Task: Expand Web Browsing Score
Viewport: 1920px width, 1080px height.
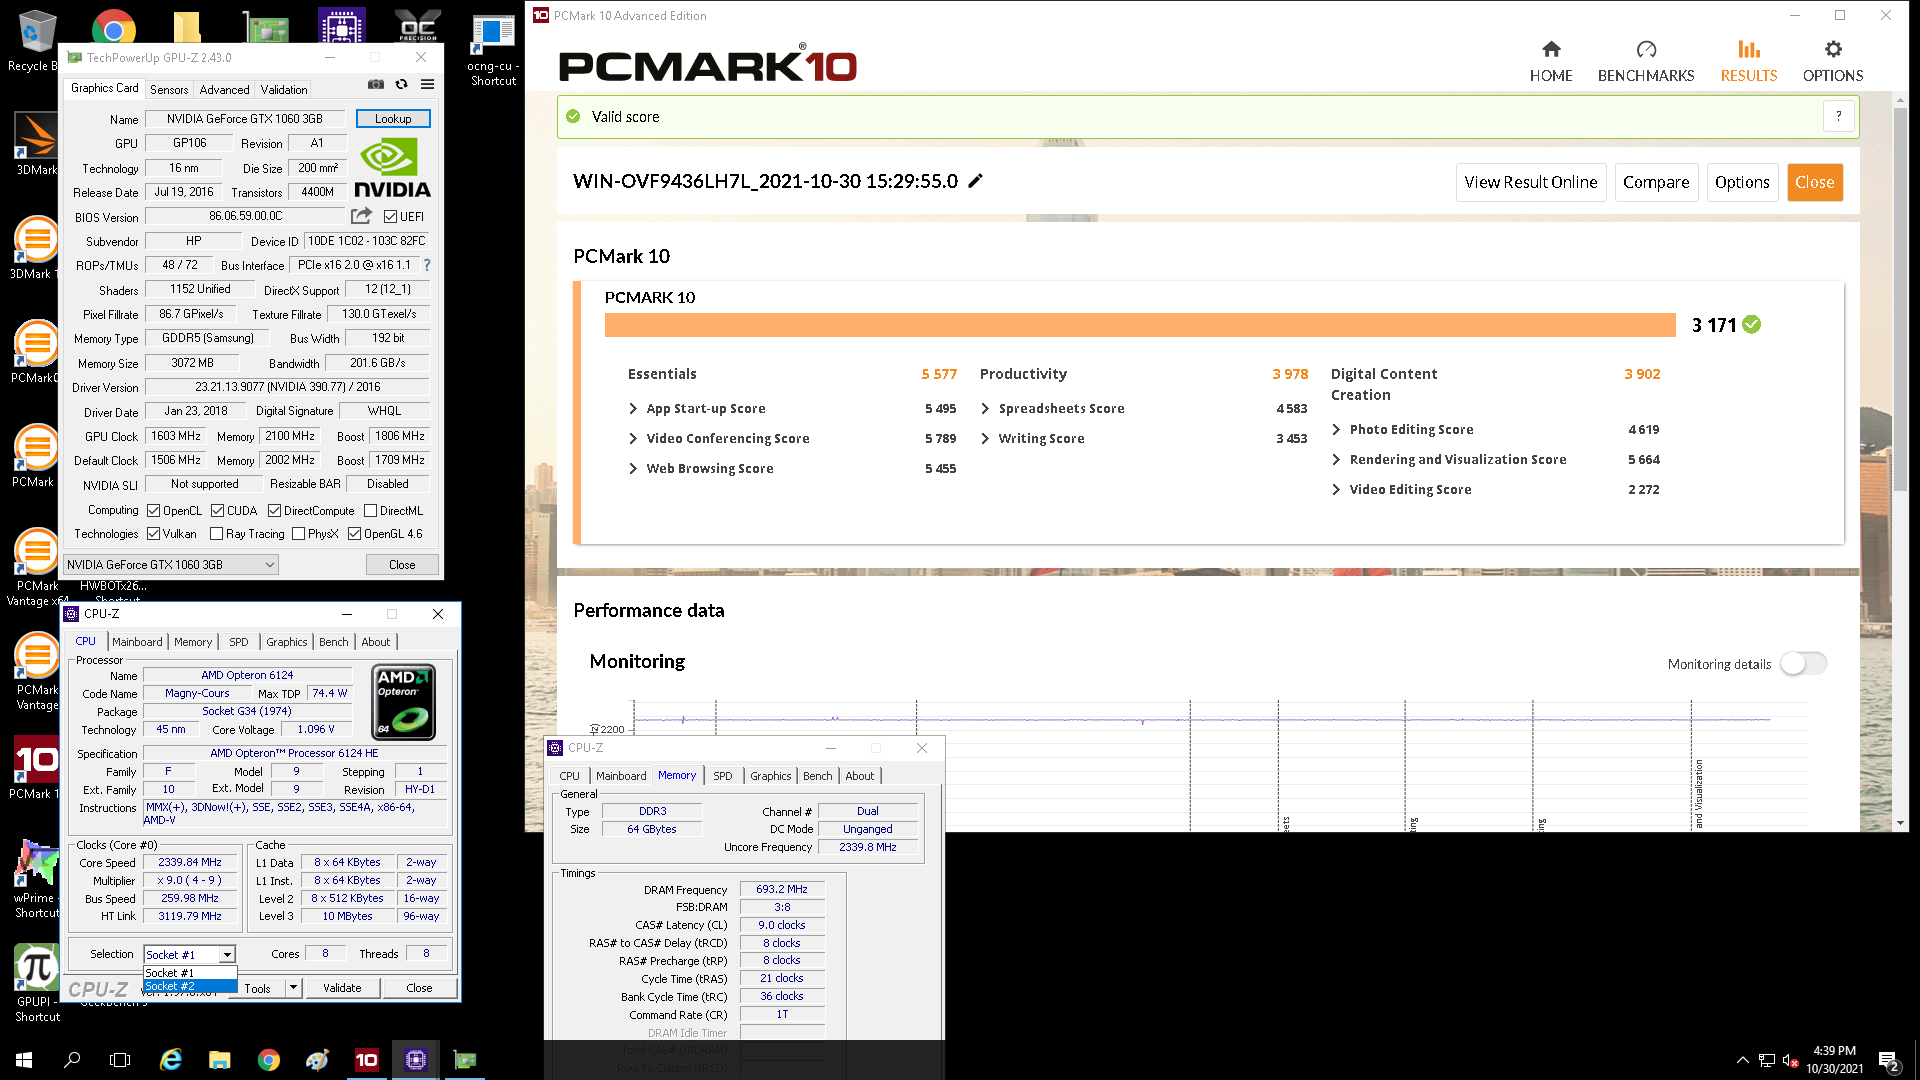Action: [x=633, y=468]
